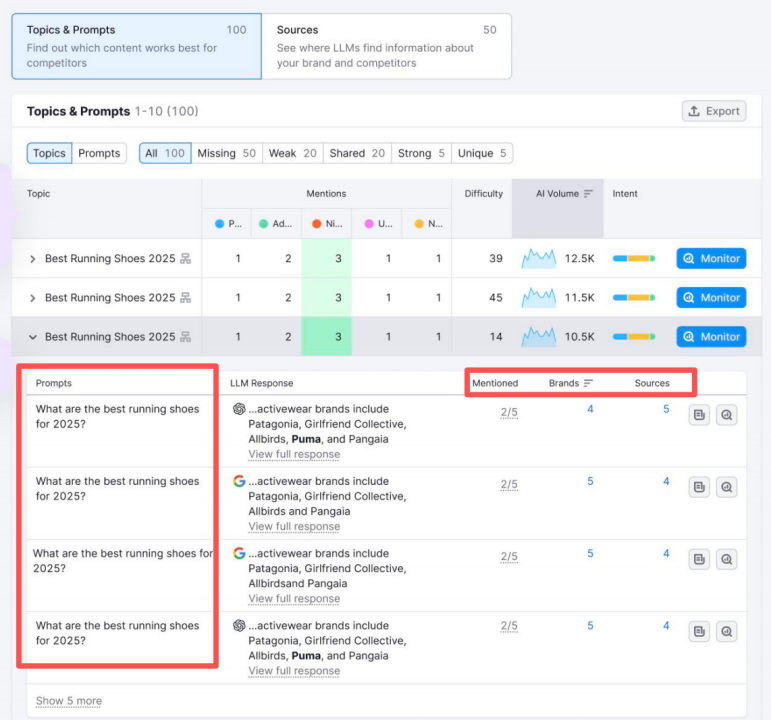
Task: Click Show 5 more below prompts
Action: click(68, 701)
